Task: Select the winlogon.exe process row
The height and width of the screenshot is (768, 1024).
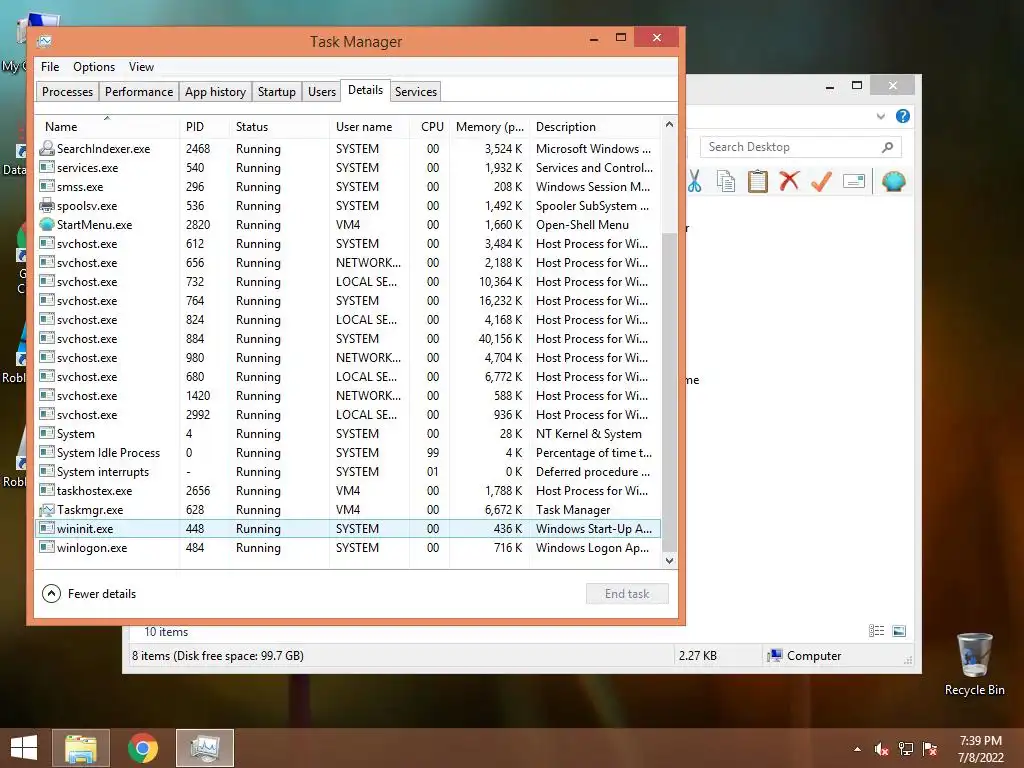Action: (349, 548)
